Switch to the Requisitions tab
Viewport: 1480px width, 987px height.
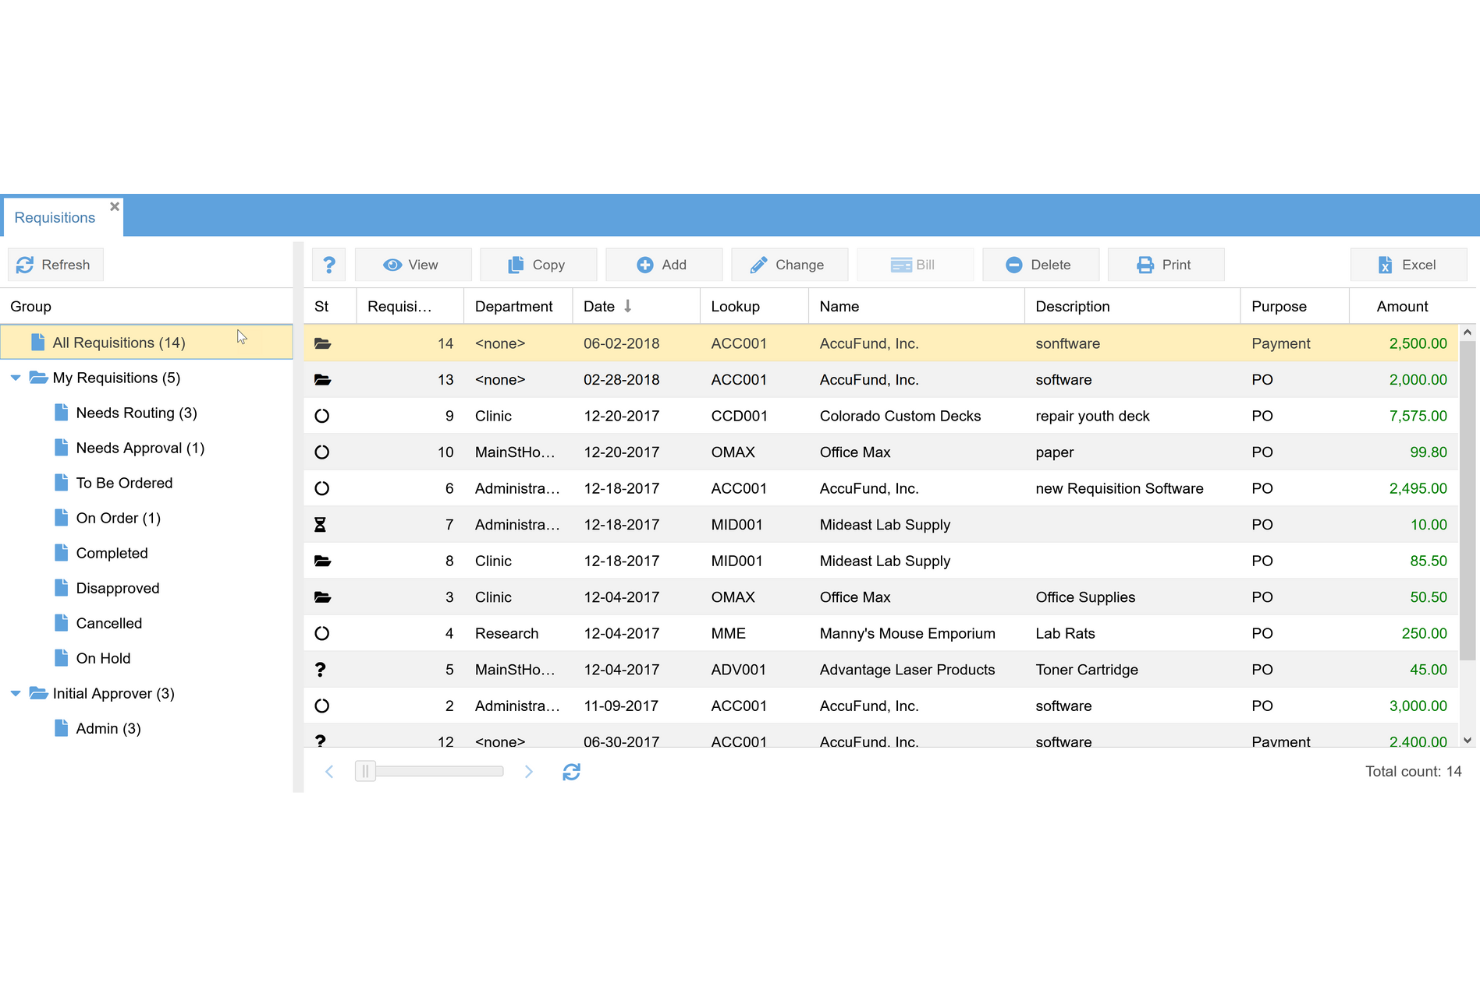tap(54, 217)
